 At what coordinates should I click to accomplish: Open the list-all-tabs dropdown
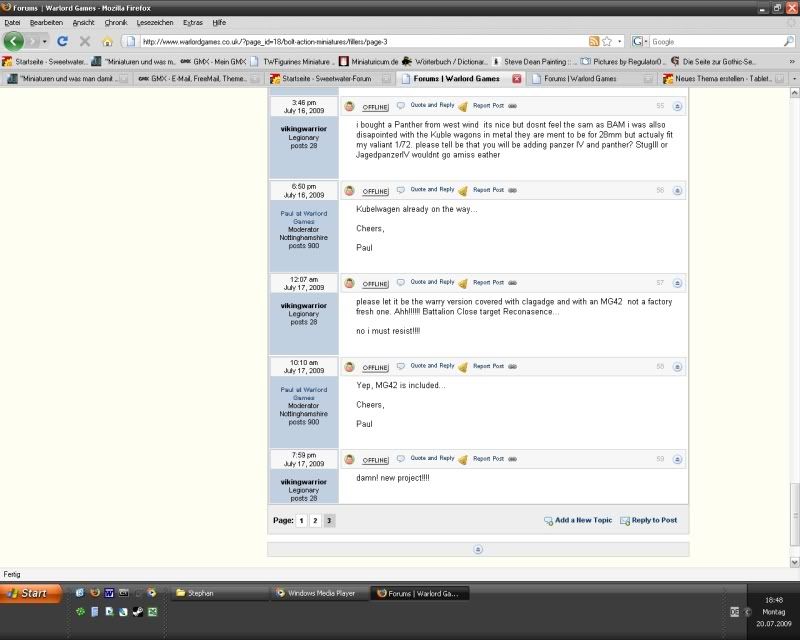794,79
